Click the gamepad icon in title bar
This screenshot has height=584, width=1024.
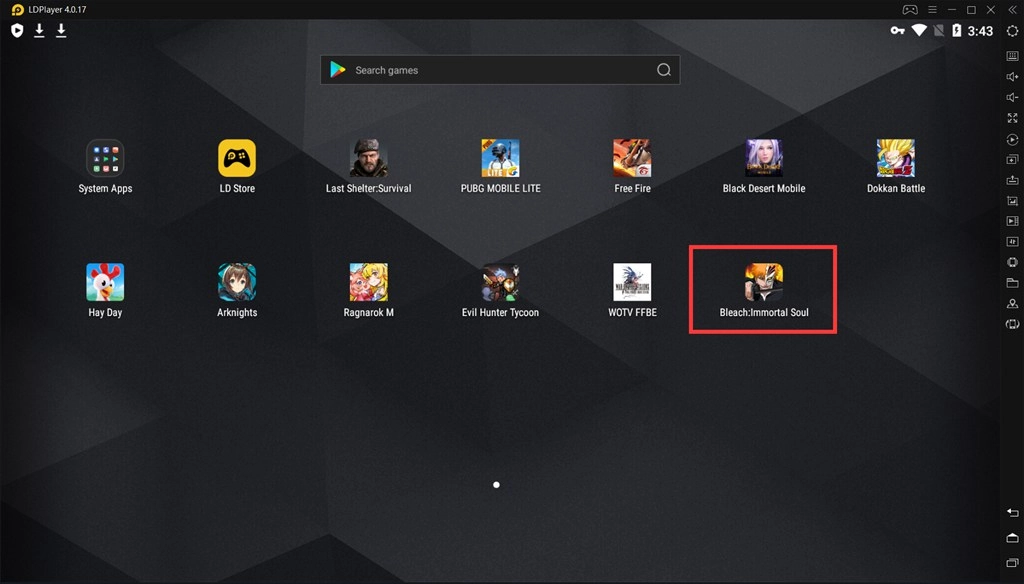coord(910,10)
